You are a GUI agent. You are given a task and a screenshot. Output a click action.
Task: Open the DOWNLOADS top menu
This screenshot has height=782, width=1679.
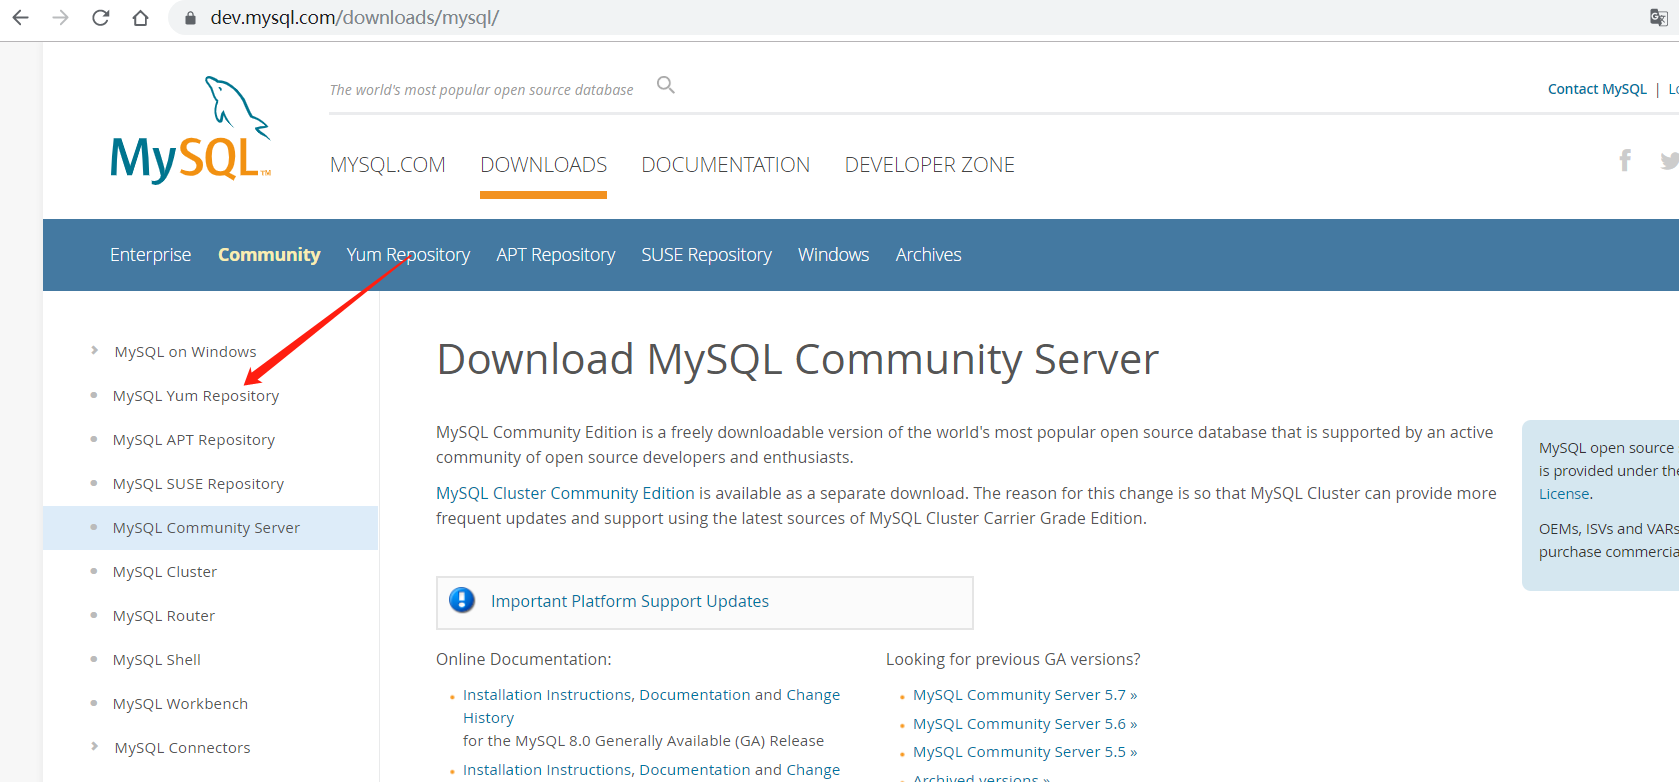pos(543,165)
